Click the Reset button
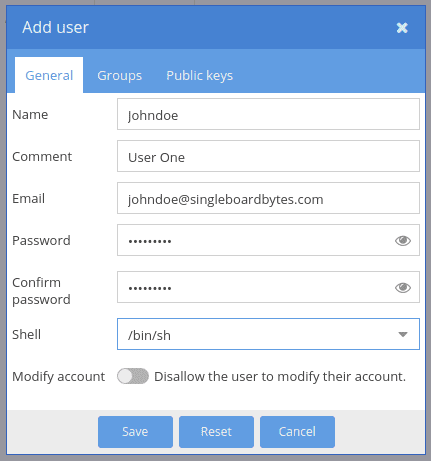The image size is (431, 461). [x=216, y=432]
